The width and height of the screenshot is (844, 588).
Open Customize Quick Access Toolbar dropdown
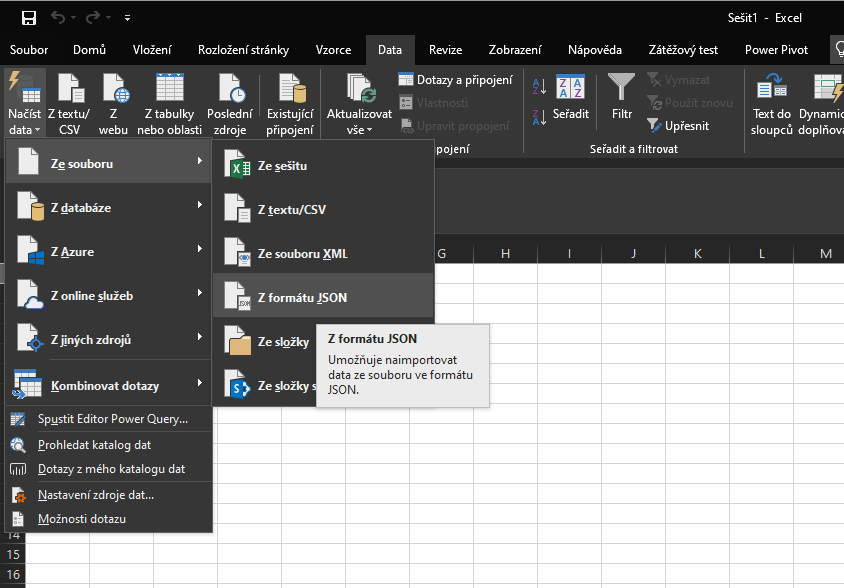pos(128,18)
